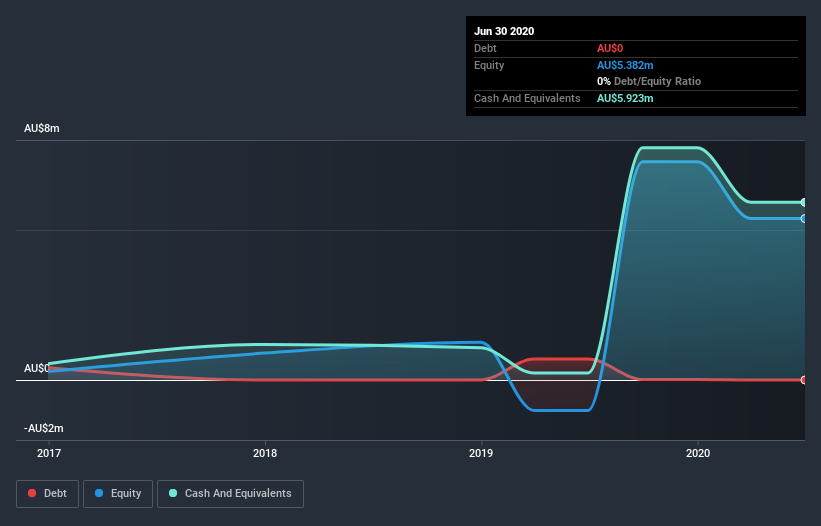Viewport: 821px width, 526px height.
Task: Toggle the Debt series legend button
Action: pyautogui.click(x=48, y=494)
